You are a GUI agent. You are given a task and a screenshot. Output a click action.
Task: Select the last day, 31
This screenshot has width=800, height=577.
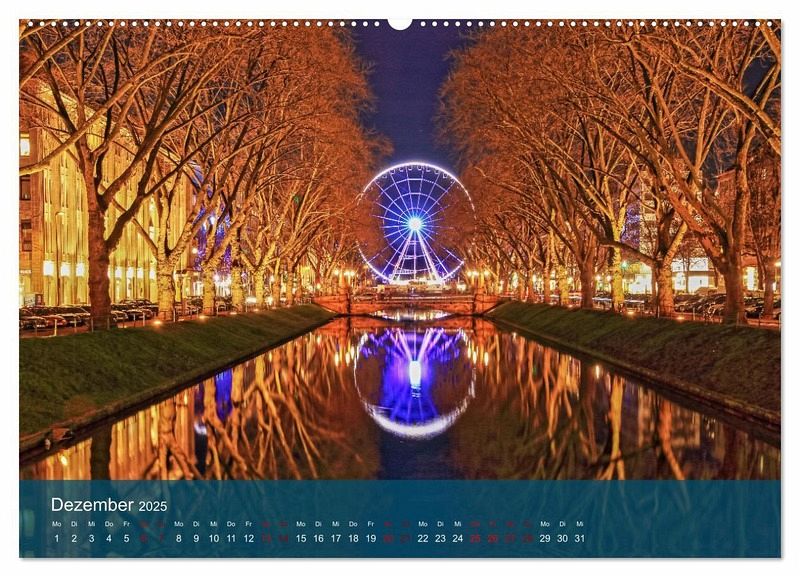pos(579,538)
